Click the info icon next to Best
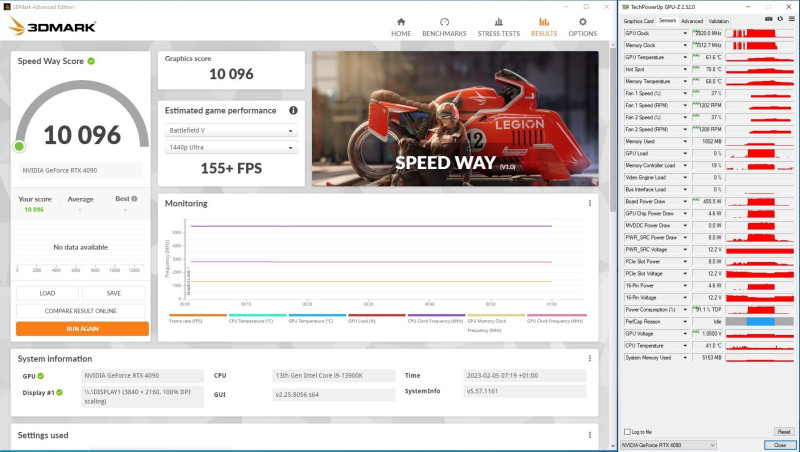The width and height of the screenshot is (800, 452). (134, 198)
